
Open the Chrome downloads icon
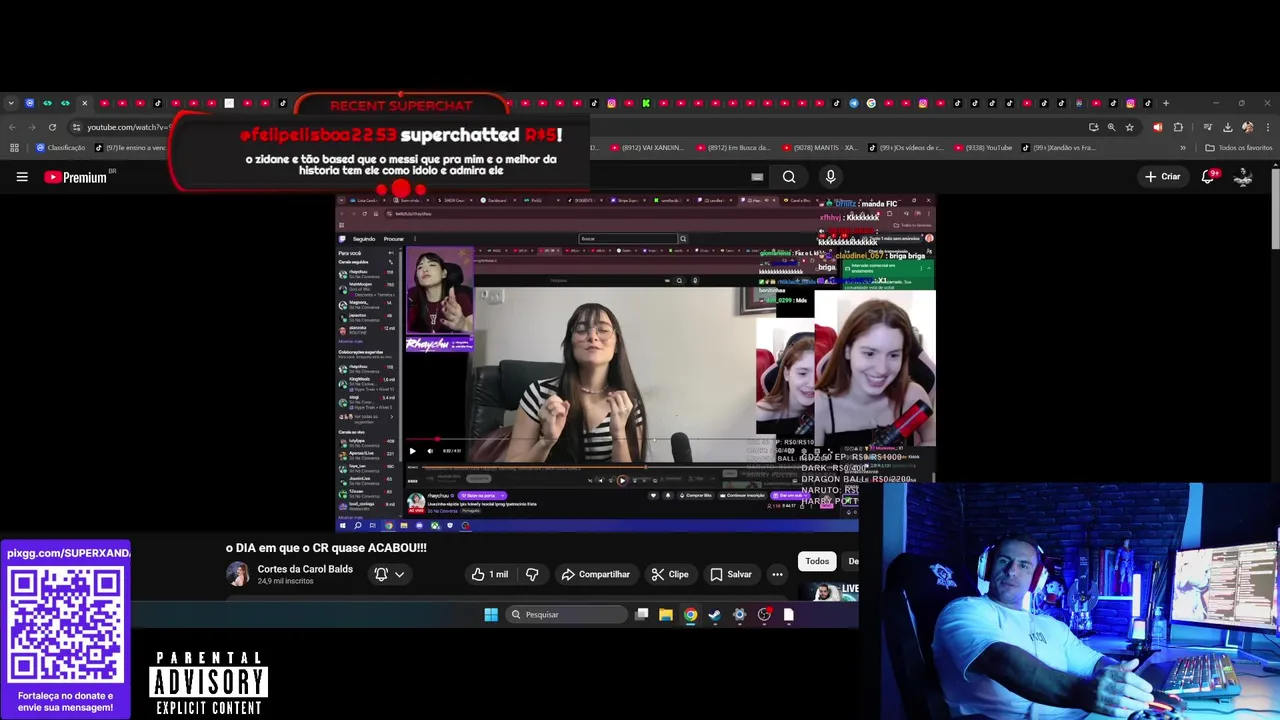pos(1227,127)
